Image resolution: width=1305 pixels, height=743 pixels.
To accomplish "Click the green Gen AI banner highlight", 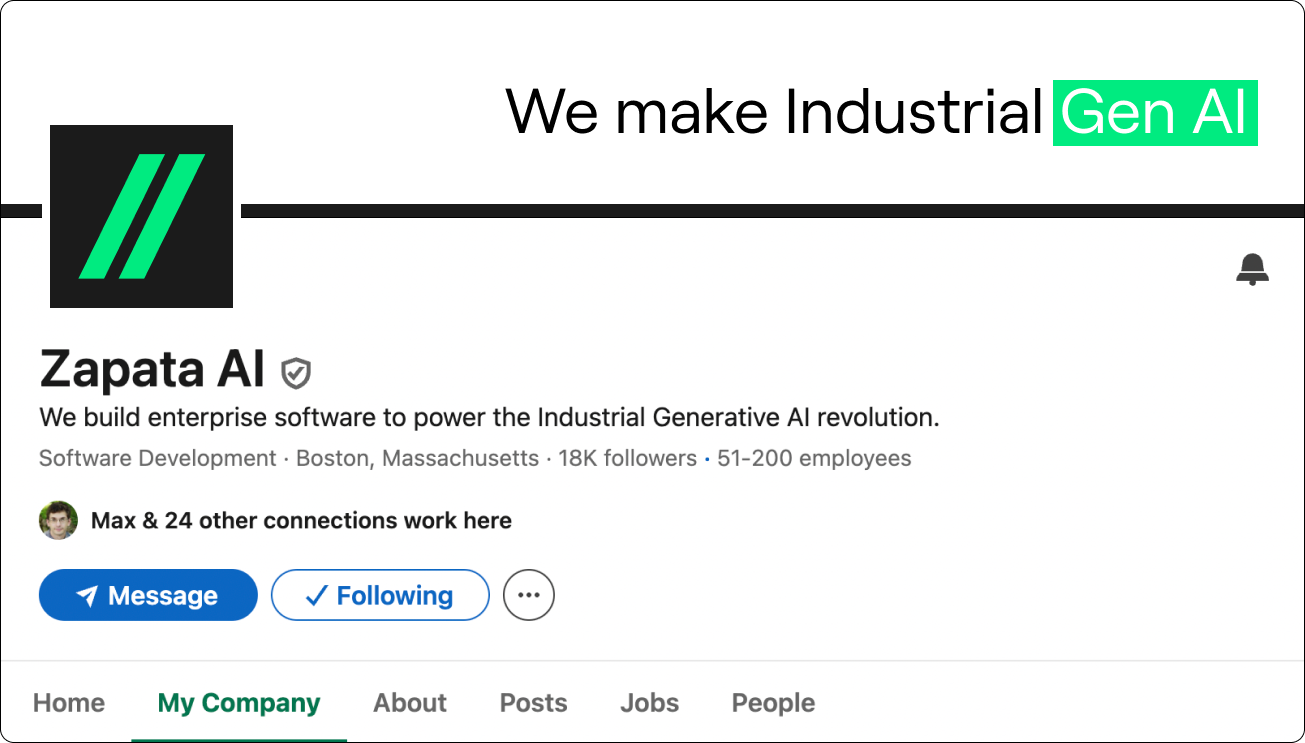I will point(1154,113).
